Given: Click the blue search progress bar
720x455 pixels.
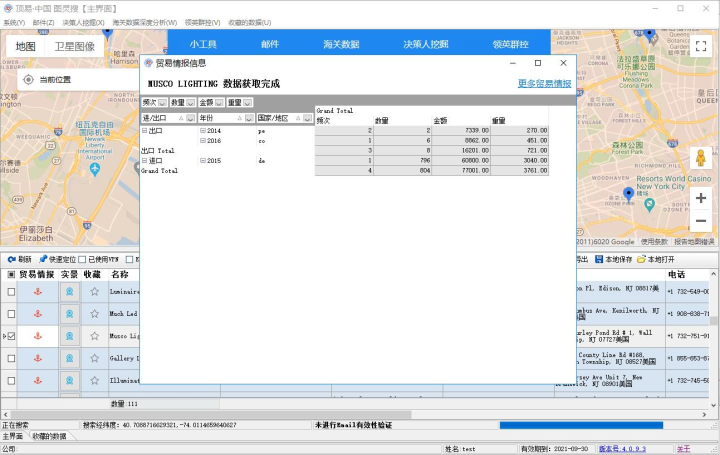Looking at the screenshot, I should pos(581,425).
